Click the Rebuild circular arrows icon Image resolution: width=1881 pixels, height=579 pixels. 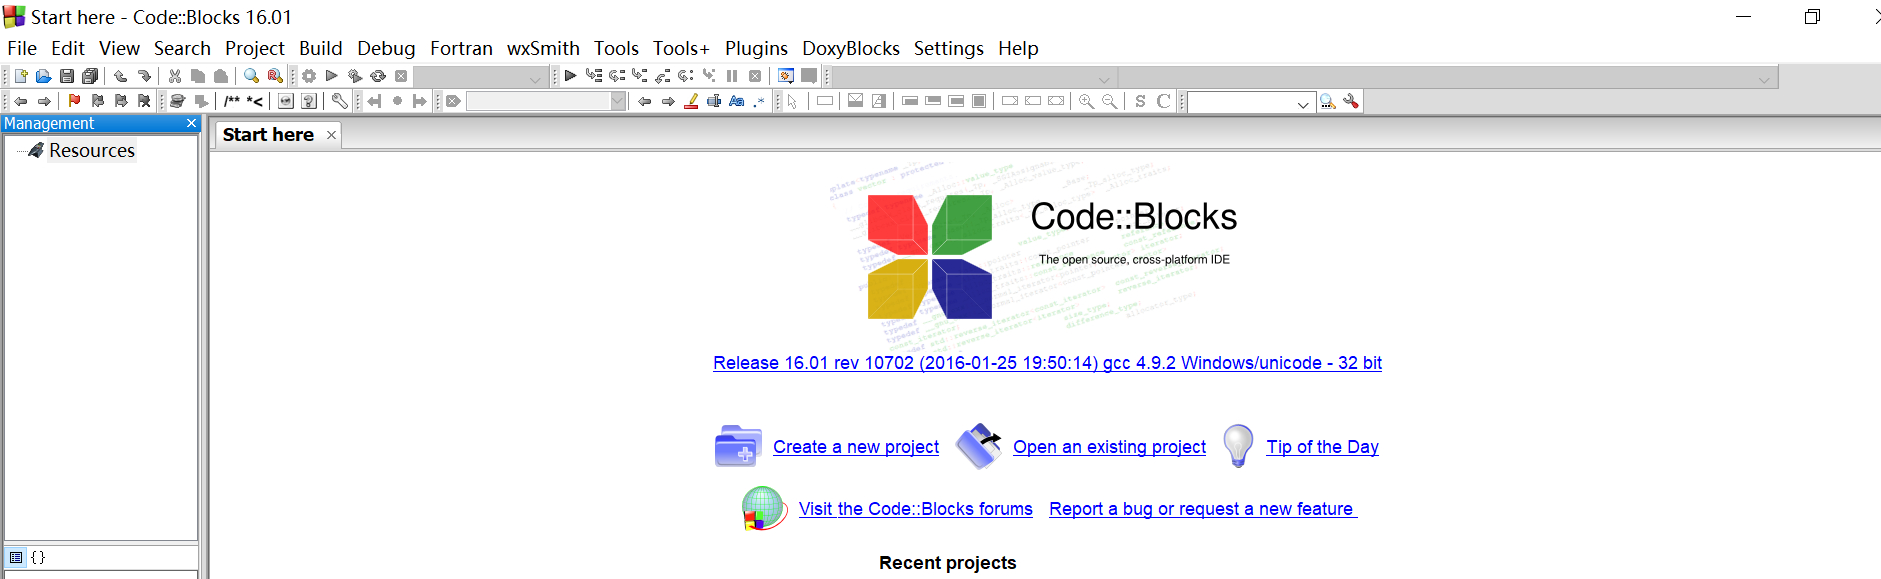tap(378, 76)
